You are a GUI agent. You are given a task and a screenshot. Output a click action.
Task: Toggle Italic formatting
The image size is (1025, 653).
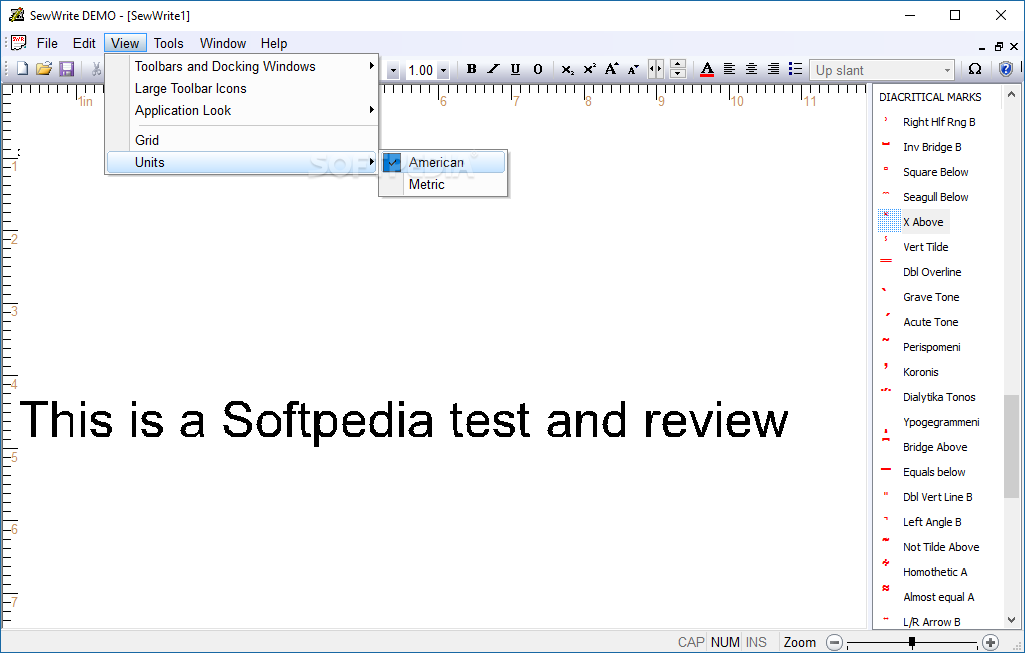494,69
